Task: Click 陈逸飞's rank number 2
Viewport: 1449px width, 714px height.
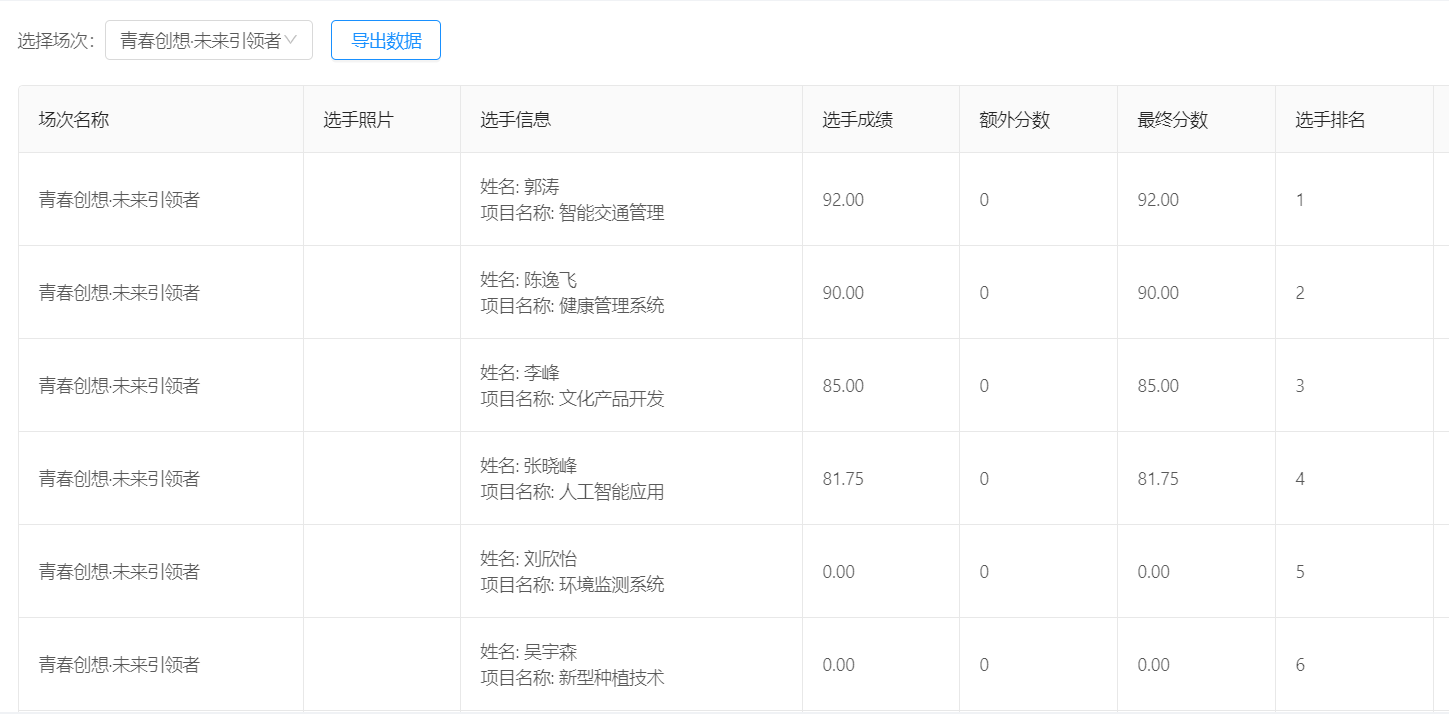Action: (x=1300, y=293)
